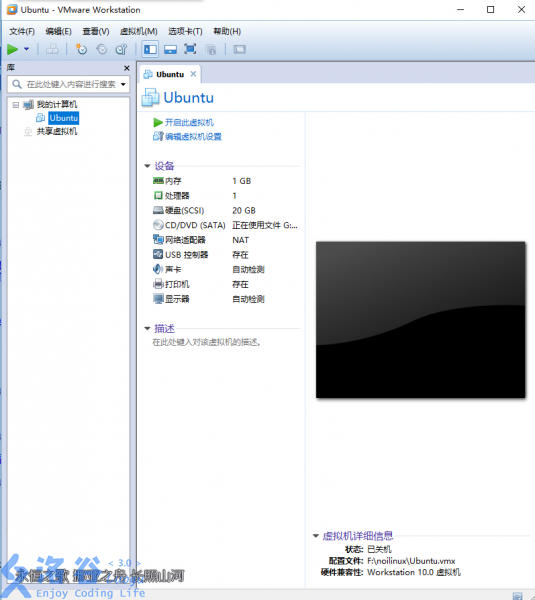
Task: Switch to the Ubuntu tab
Action: [x=170, y=74]
